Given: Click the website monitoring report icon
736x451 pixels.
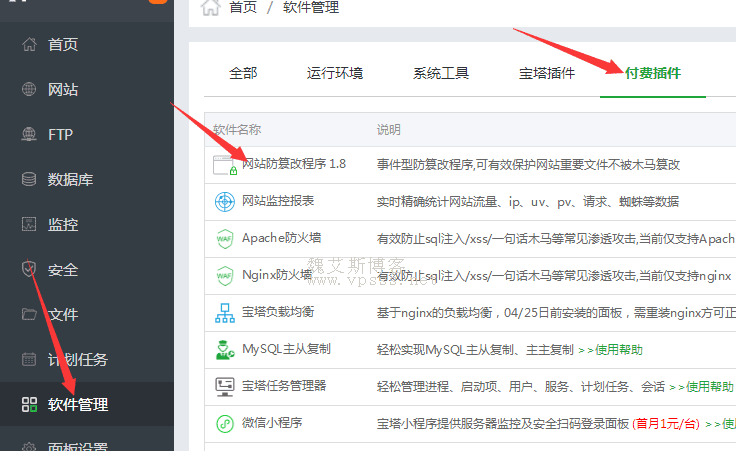Looking at the screenshot, I should pyautogui.click(x=224, y=202).
